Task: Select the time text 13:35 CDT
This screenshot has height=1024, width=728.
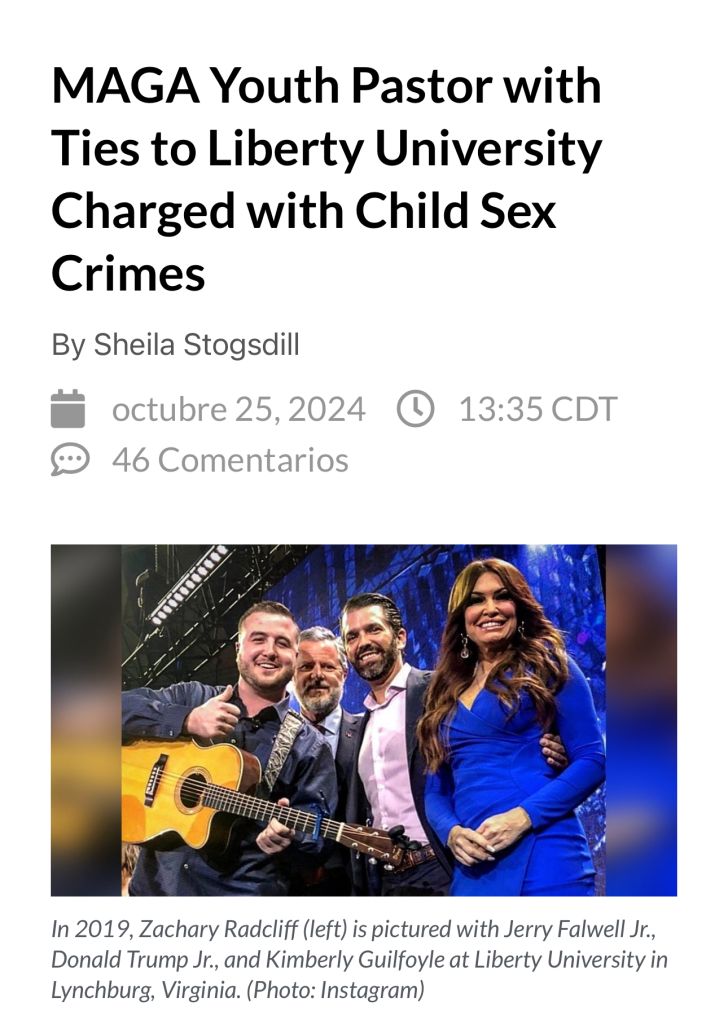Action: [538, 409]
